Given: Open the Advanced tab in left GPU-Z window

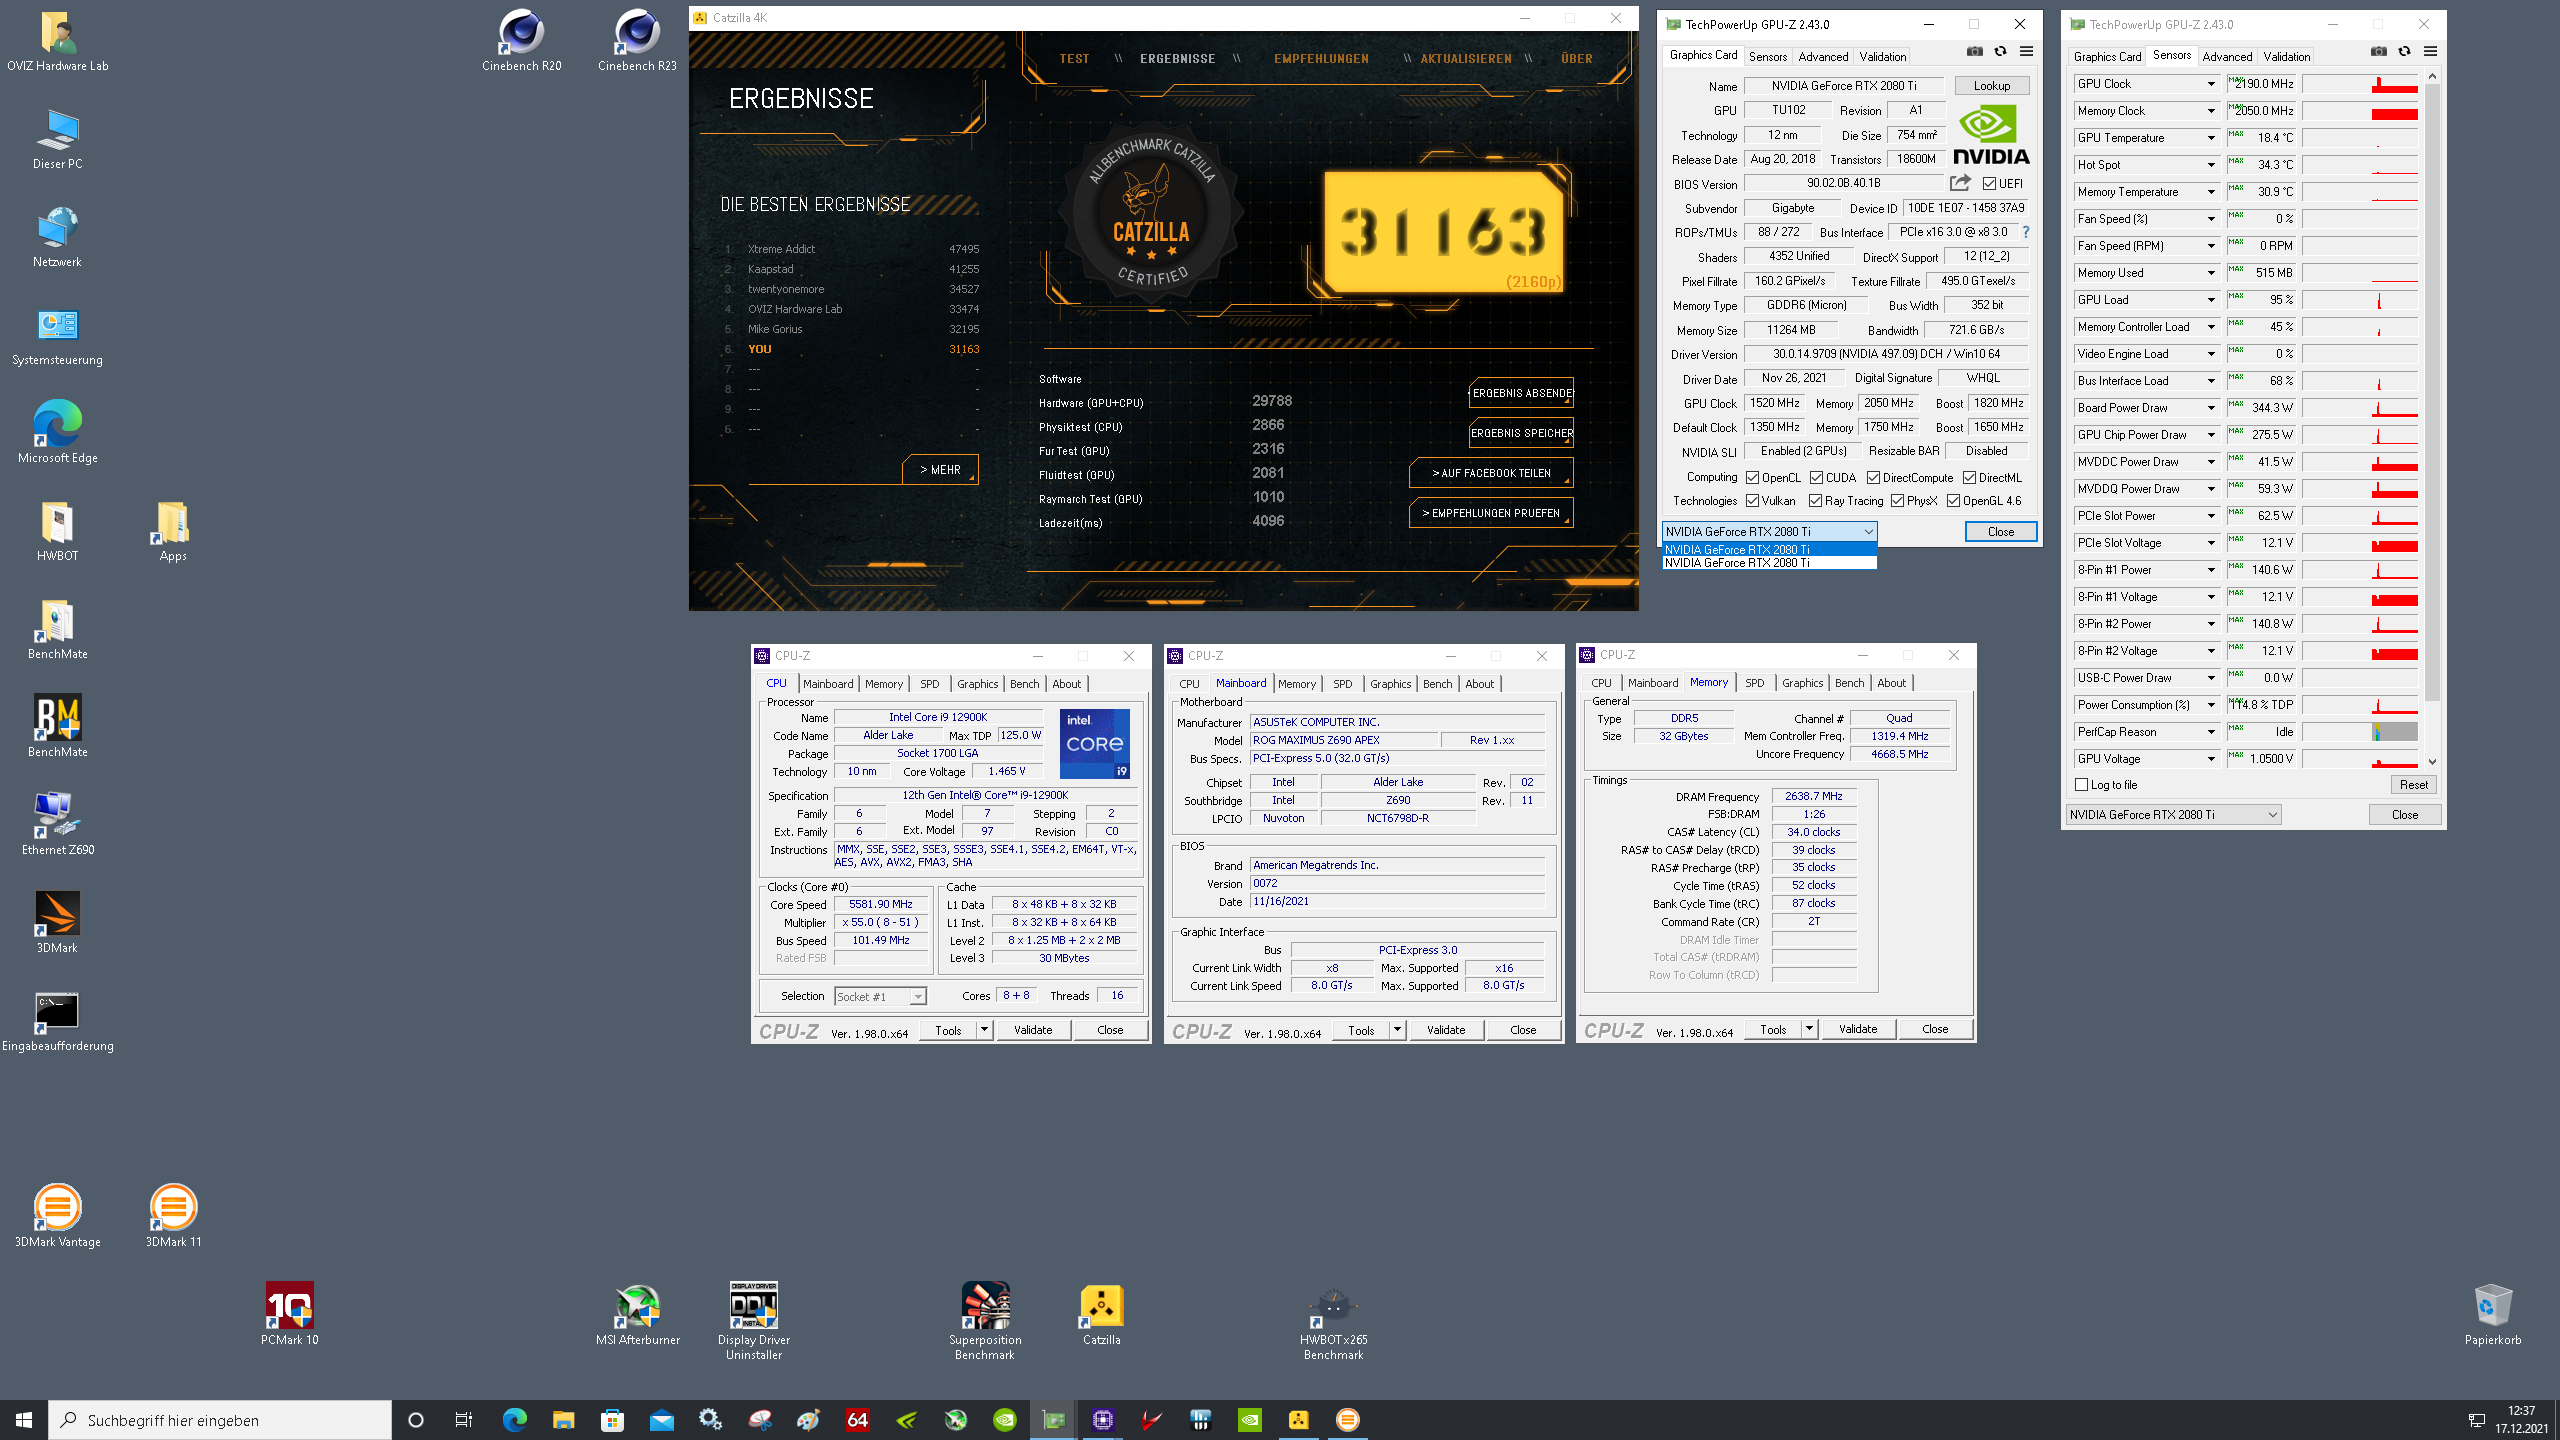Looking at the screenshot, I should pyautogui.click(x=1823, y=57).
